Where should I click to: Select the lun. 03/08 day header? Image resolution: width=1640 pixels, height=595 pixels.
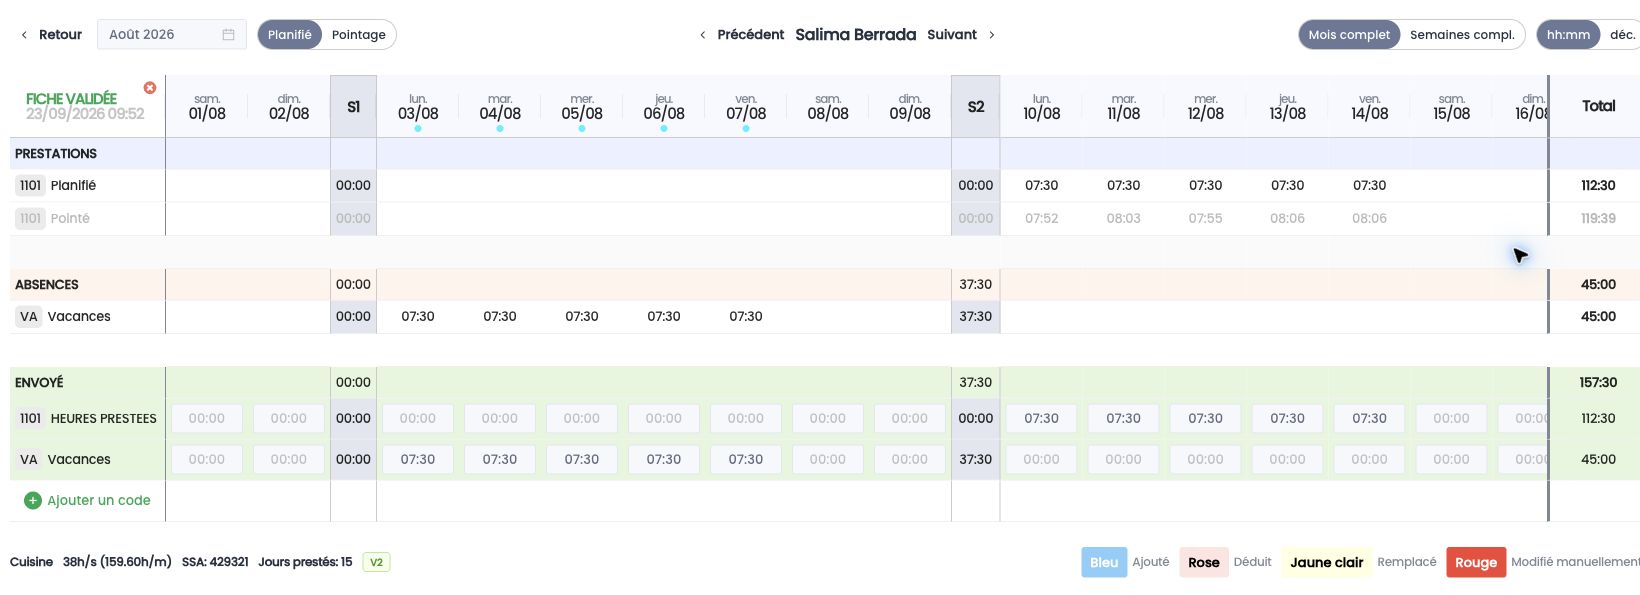coord(418,108)
